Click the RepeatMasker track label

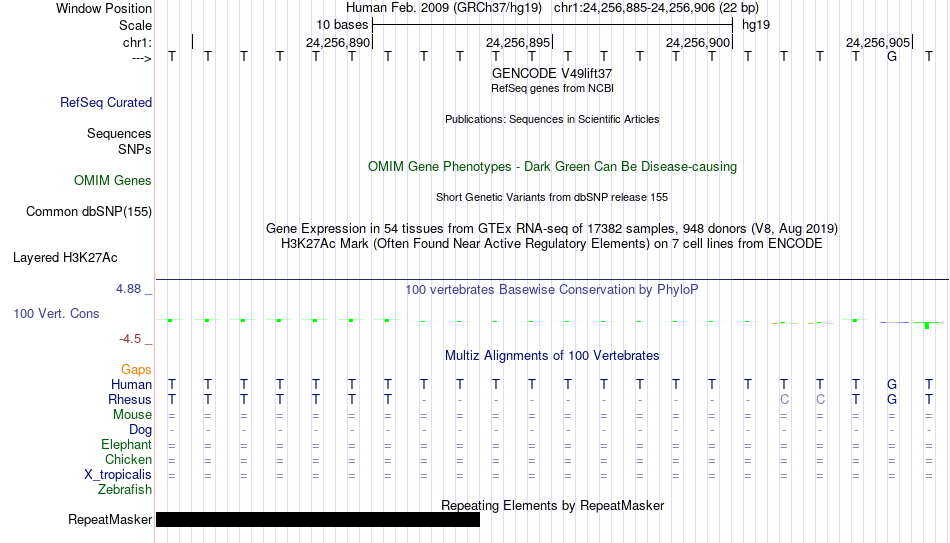pyautogui.click(x=110, y=519)
